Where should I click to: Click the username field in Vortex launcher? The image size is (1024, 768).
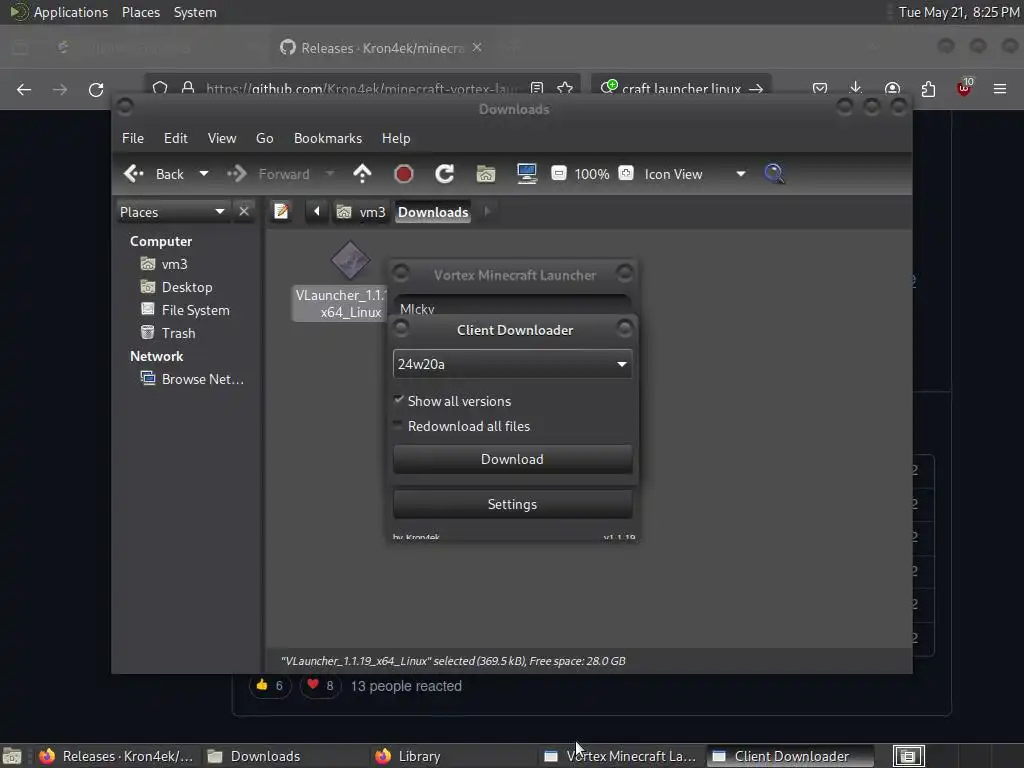tap(513, 306)
